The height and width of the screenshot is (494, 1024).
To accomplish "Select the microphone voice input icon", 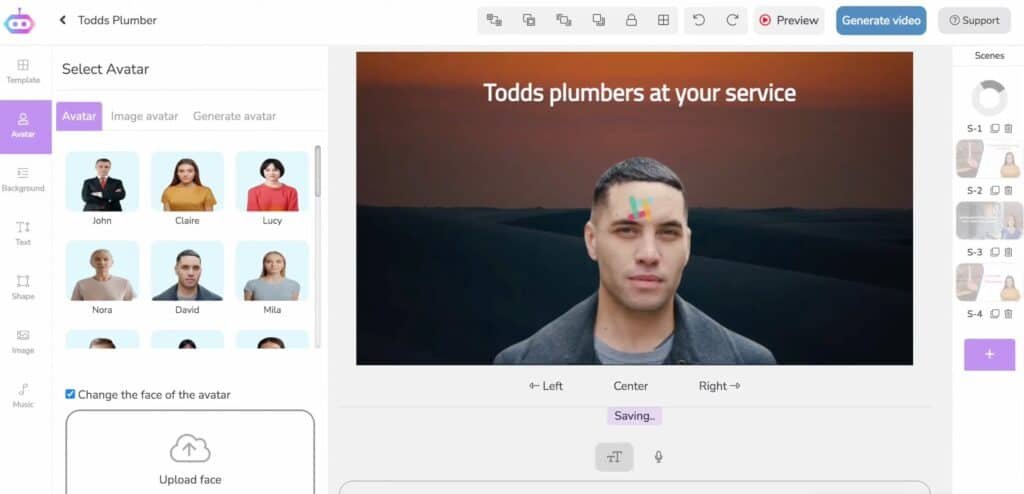I will [658, 457].
